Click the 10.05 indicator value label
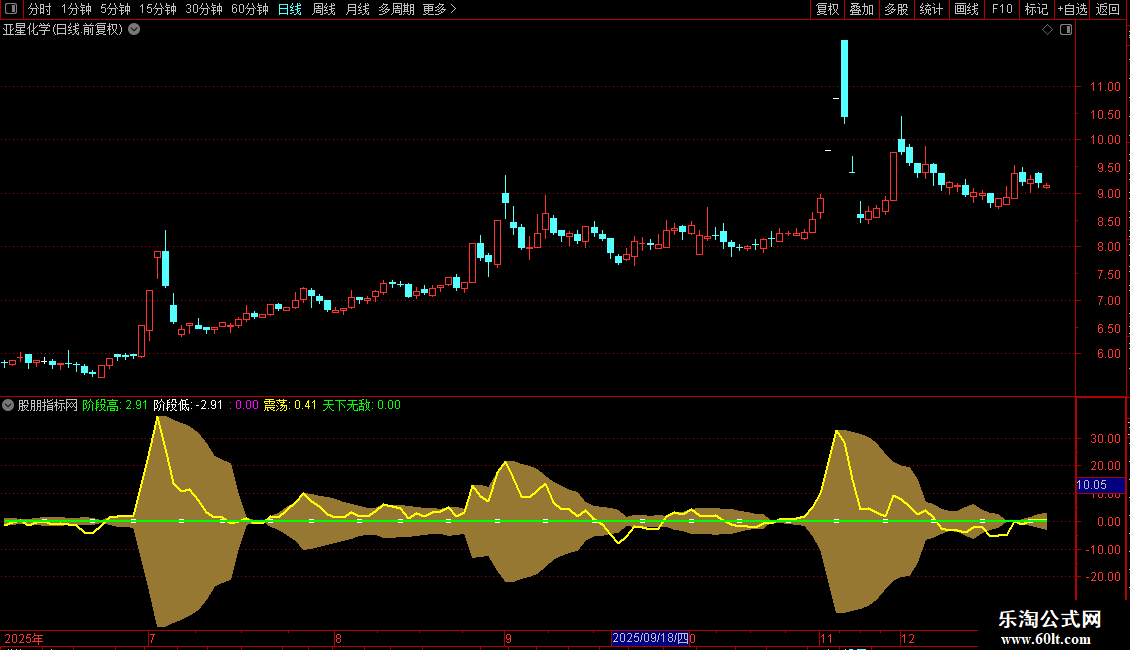1130x650 pixels. click(x=1100, y=485)
